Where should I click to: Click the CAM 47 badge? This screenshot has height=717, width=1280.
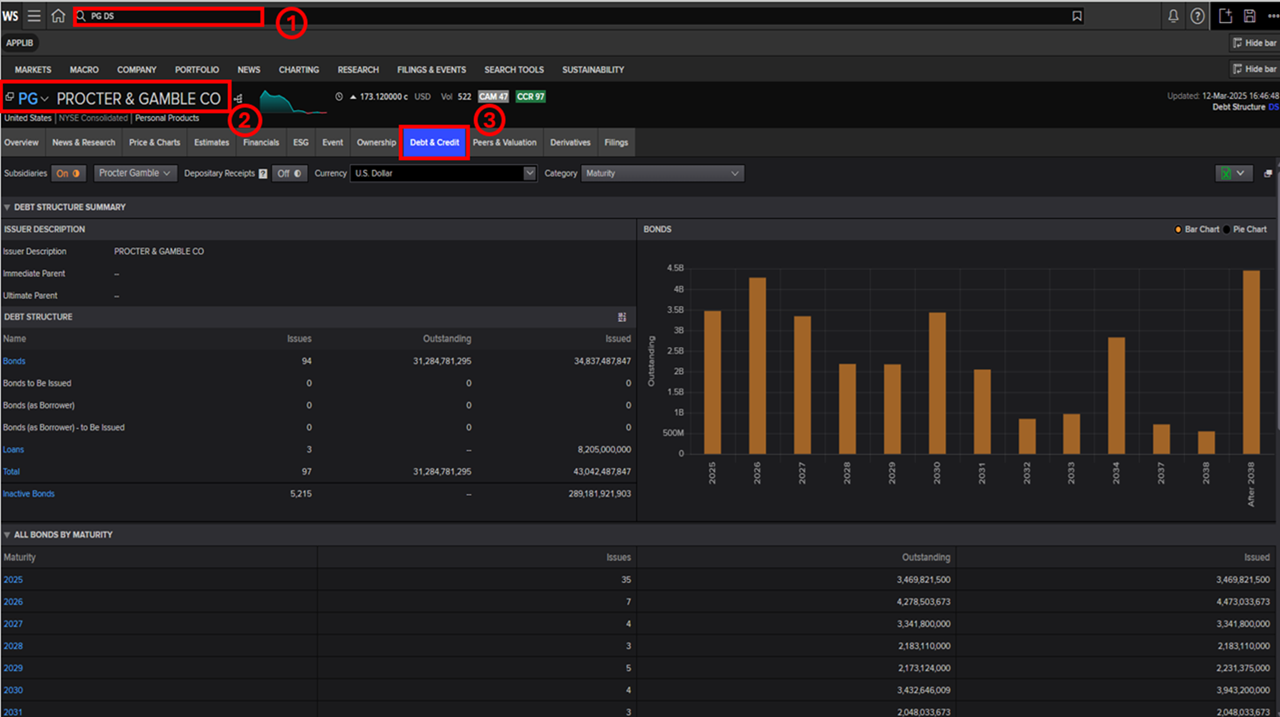click(x=494, y=97)
